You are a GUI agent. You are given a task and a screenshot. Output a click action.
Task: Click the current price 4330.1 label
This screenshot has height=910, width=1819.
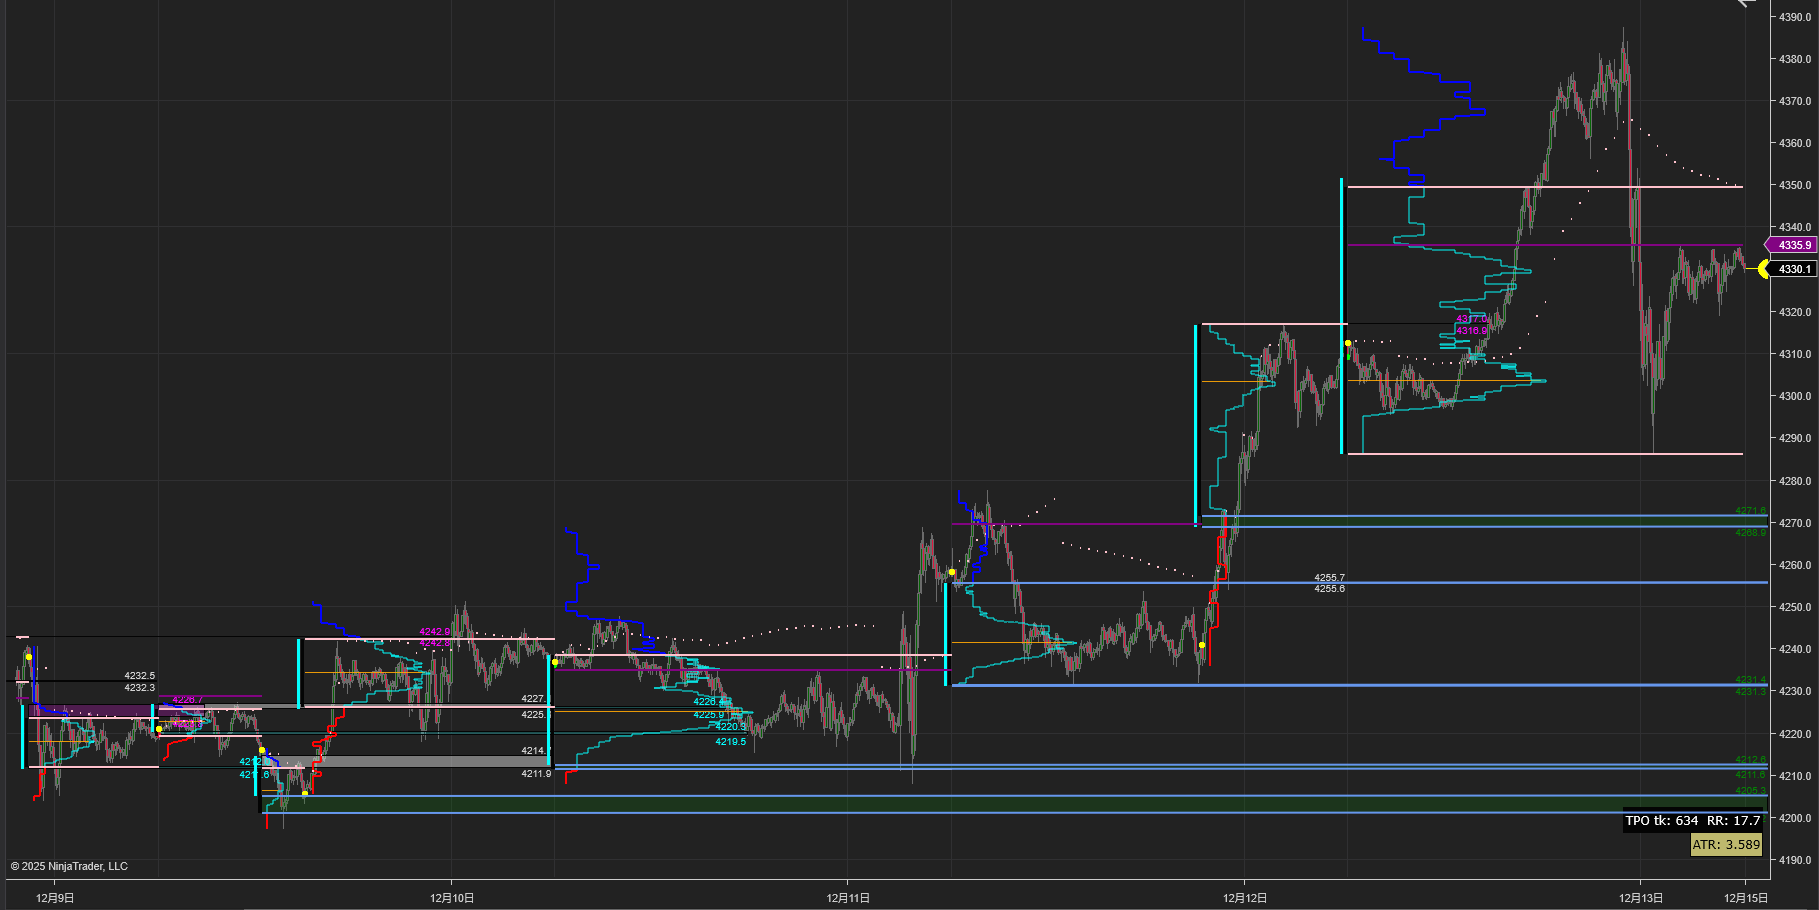tap(1794, 269)
